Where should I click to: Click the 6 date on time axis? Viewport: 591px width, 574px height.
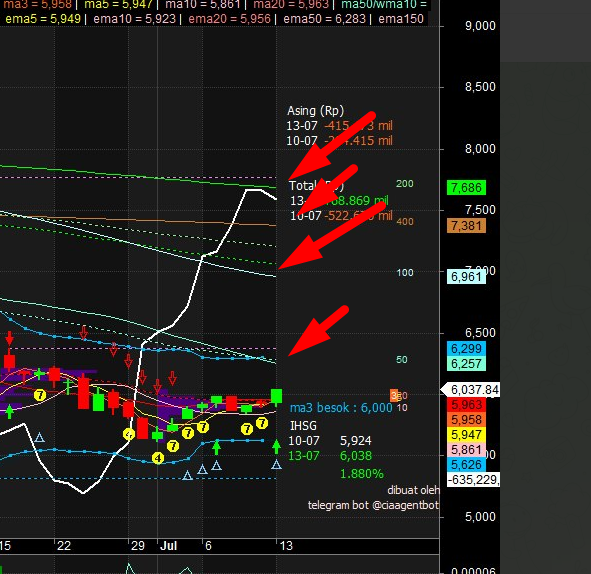pyautogui.click(x=208, y=546)
